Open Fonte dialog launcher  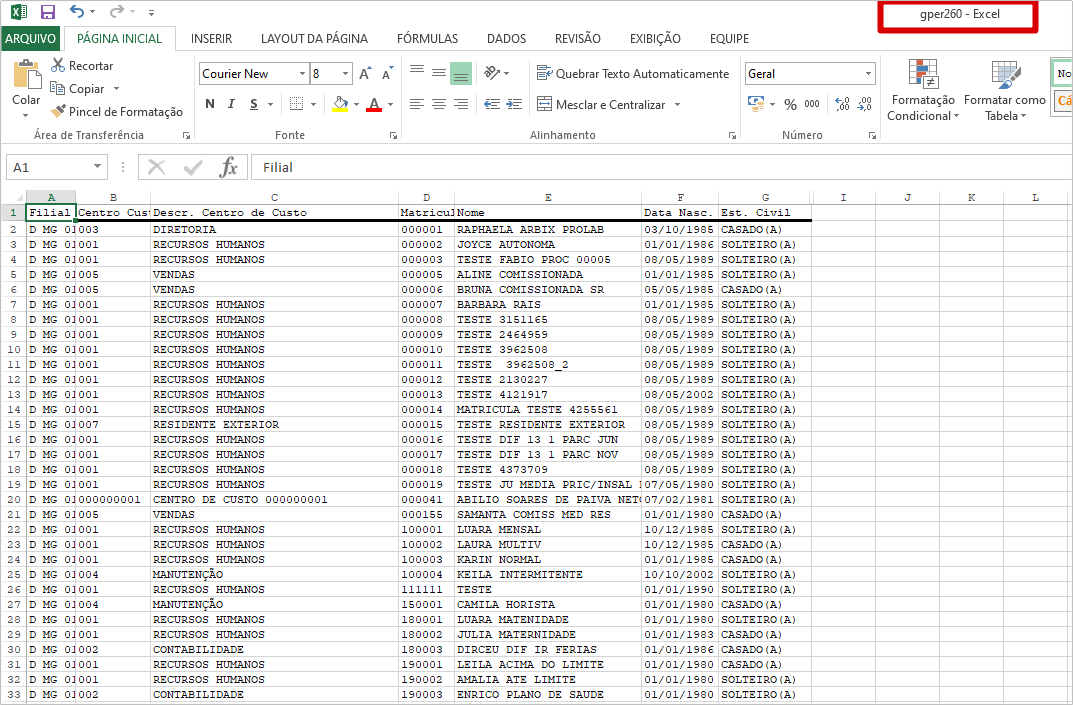pos(393,136)
